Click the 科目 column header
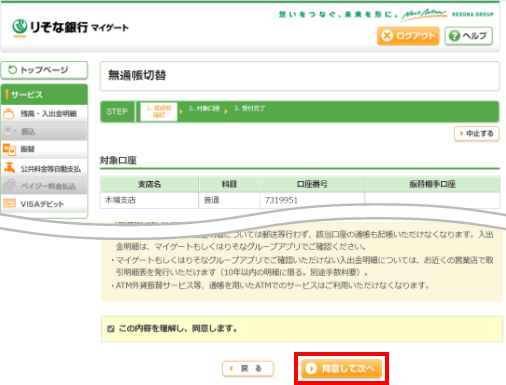The image size is (506, 385). coord(229,184)
